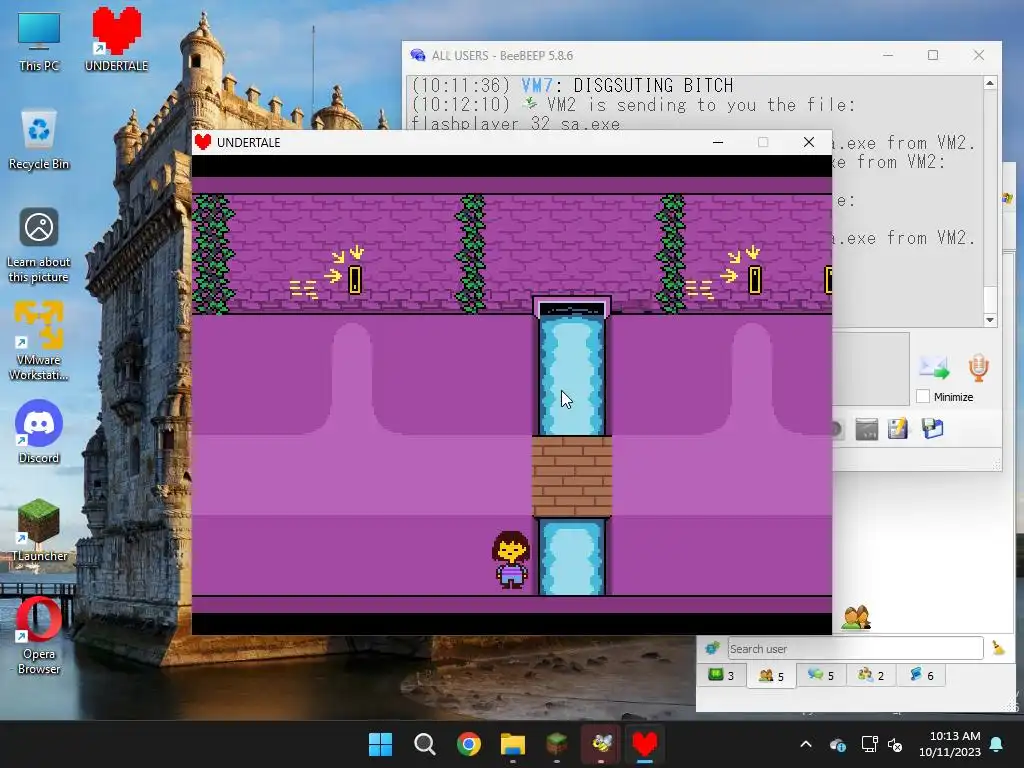
Task: Select the Opera Browser desktop shortcut
Action: tap(39, 635)
